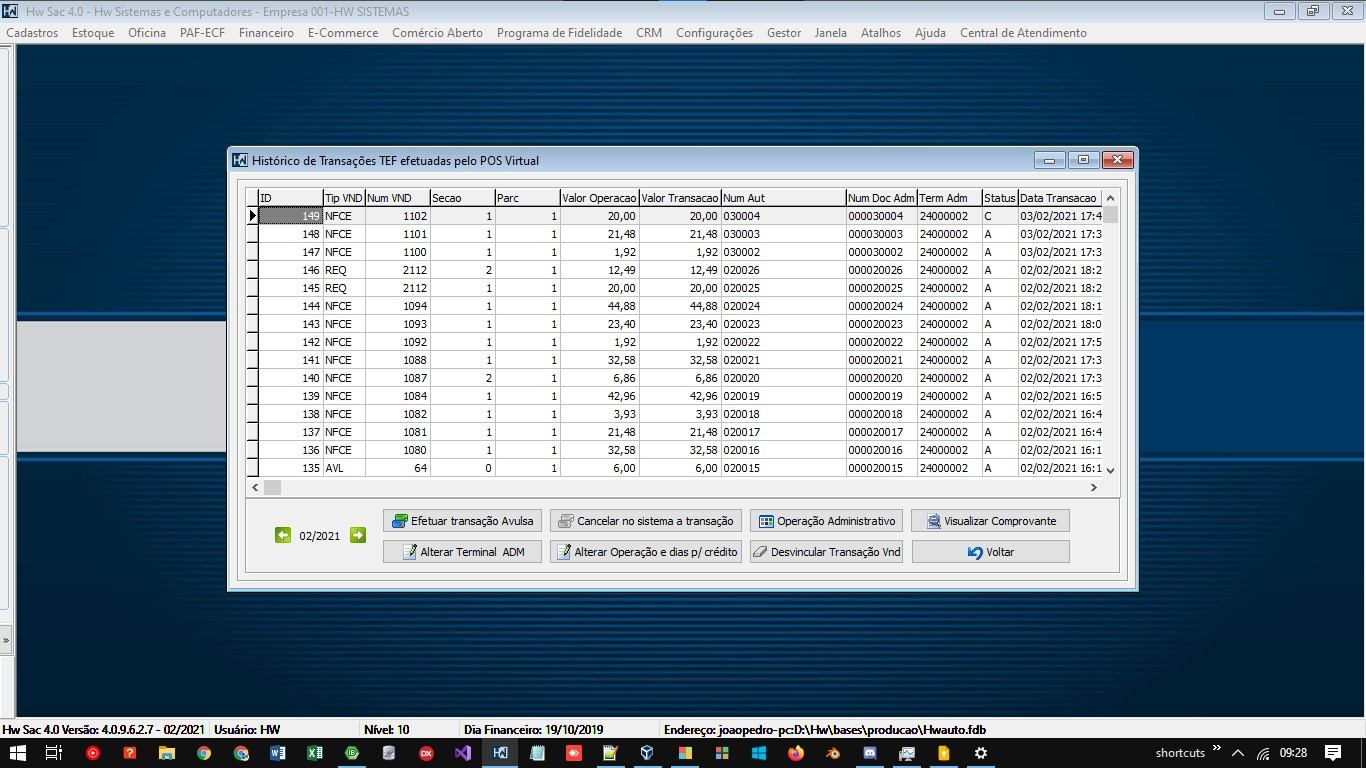Open the E-Commerce menu

(343, 33)
